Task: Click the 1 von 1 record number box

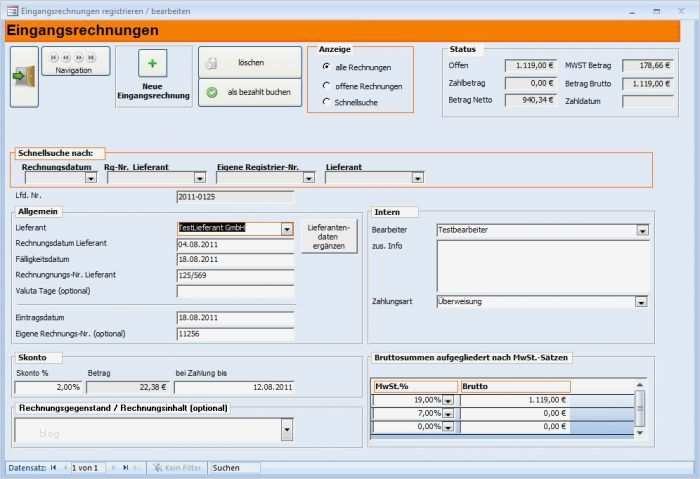Action: 88,468
